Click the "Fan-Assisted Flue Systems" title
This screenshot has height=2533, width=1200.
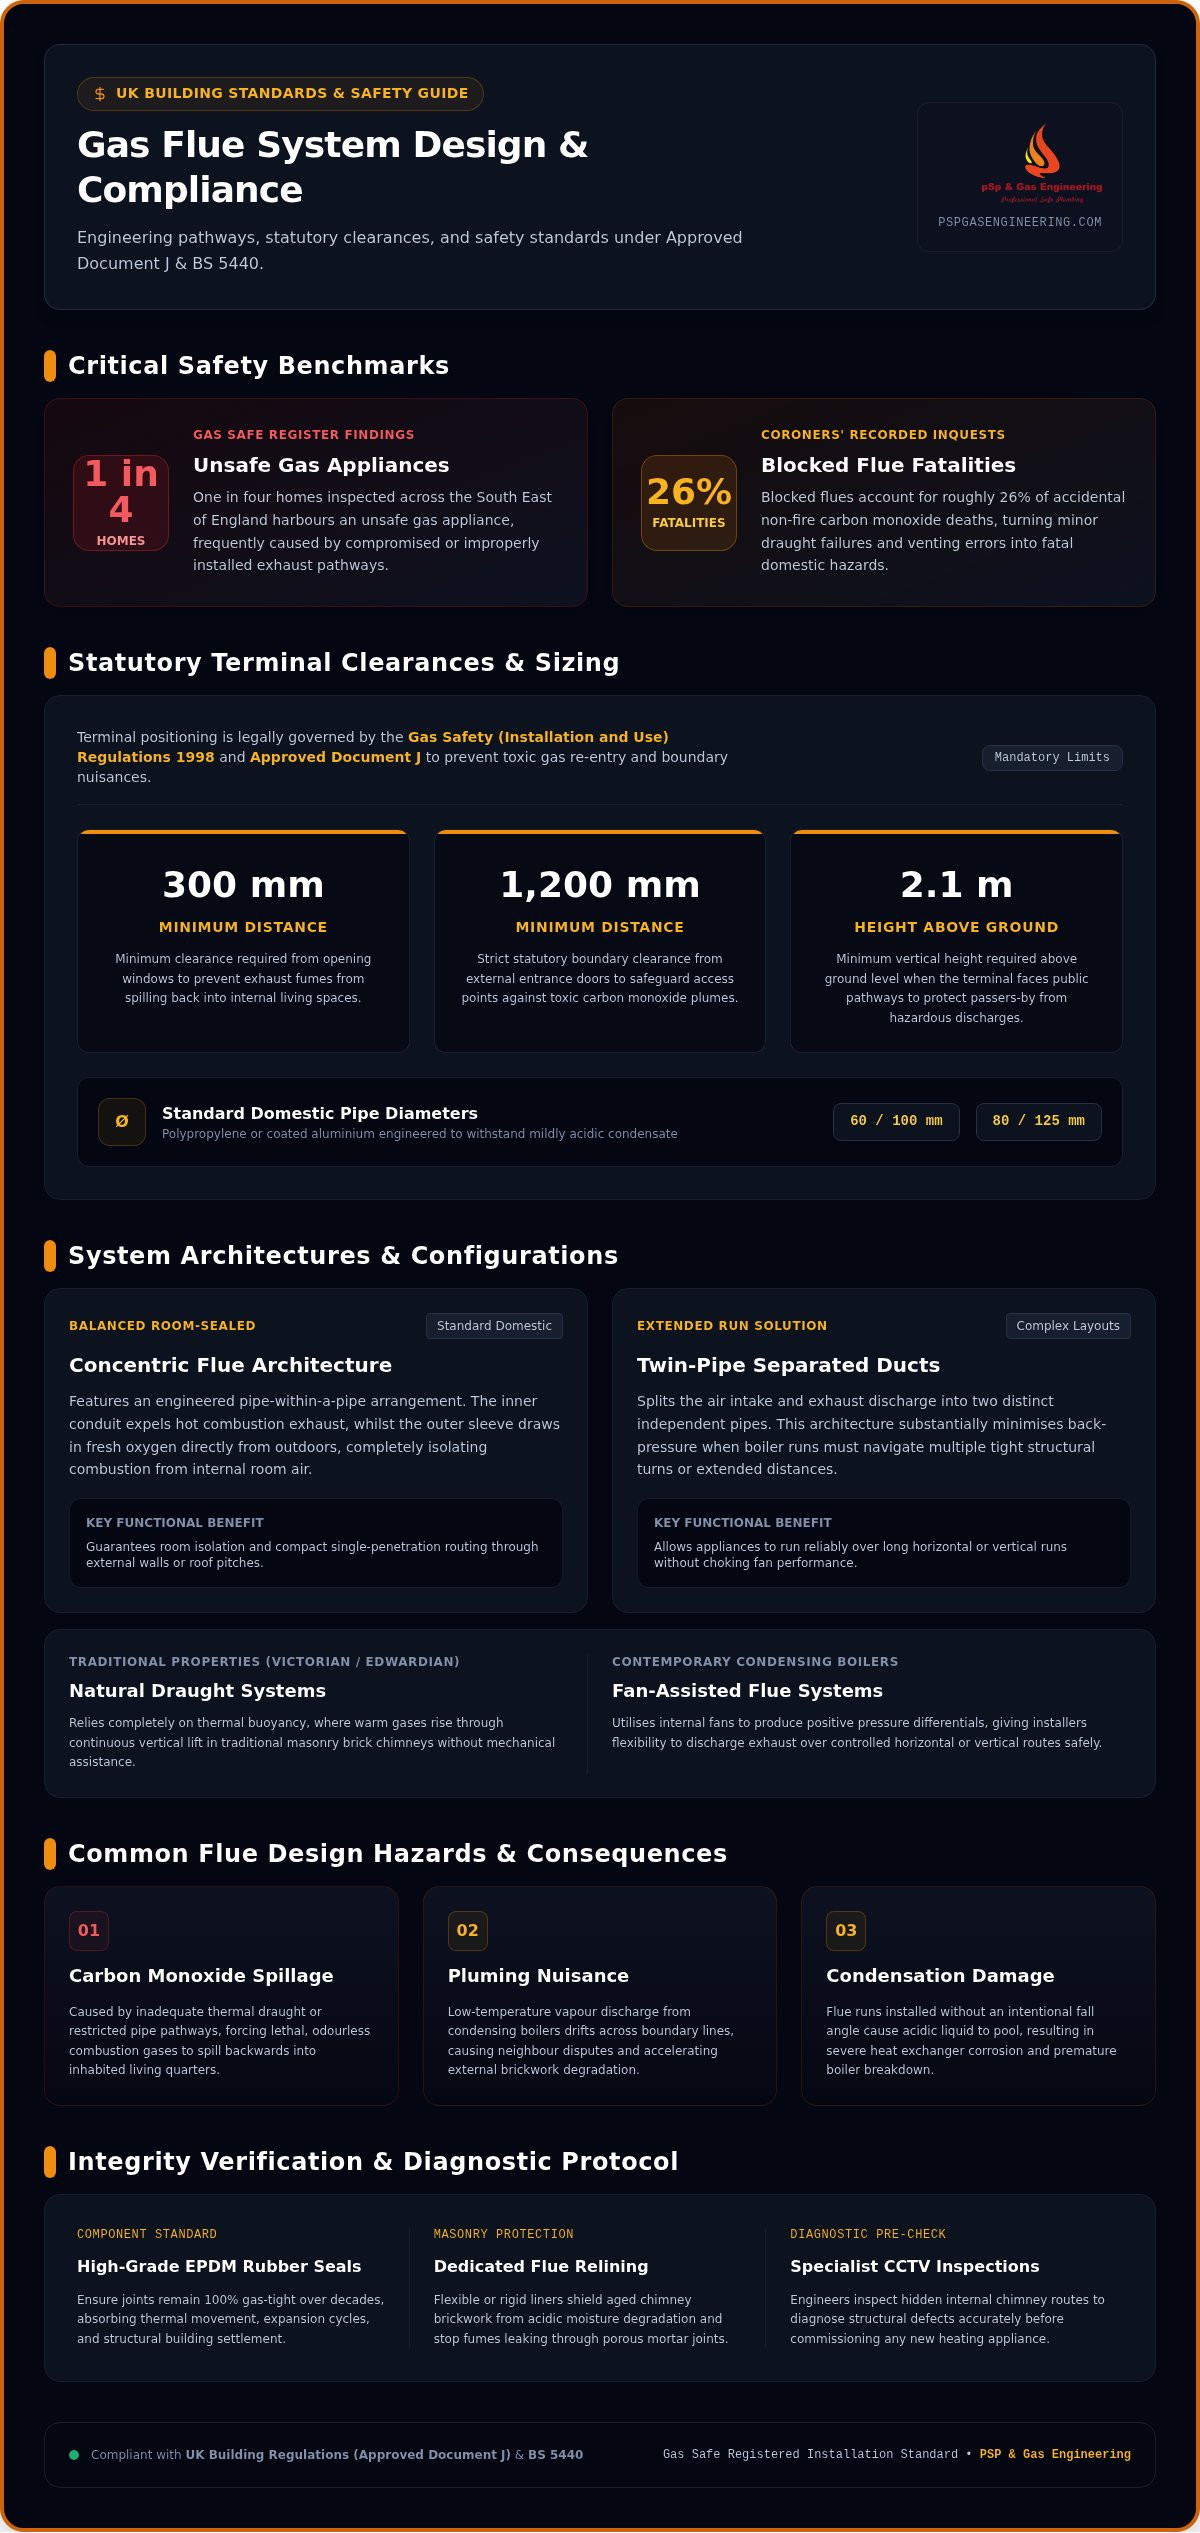(747, 1691)
